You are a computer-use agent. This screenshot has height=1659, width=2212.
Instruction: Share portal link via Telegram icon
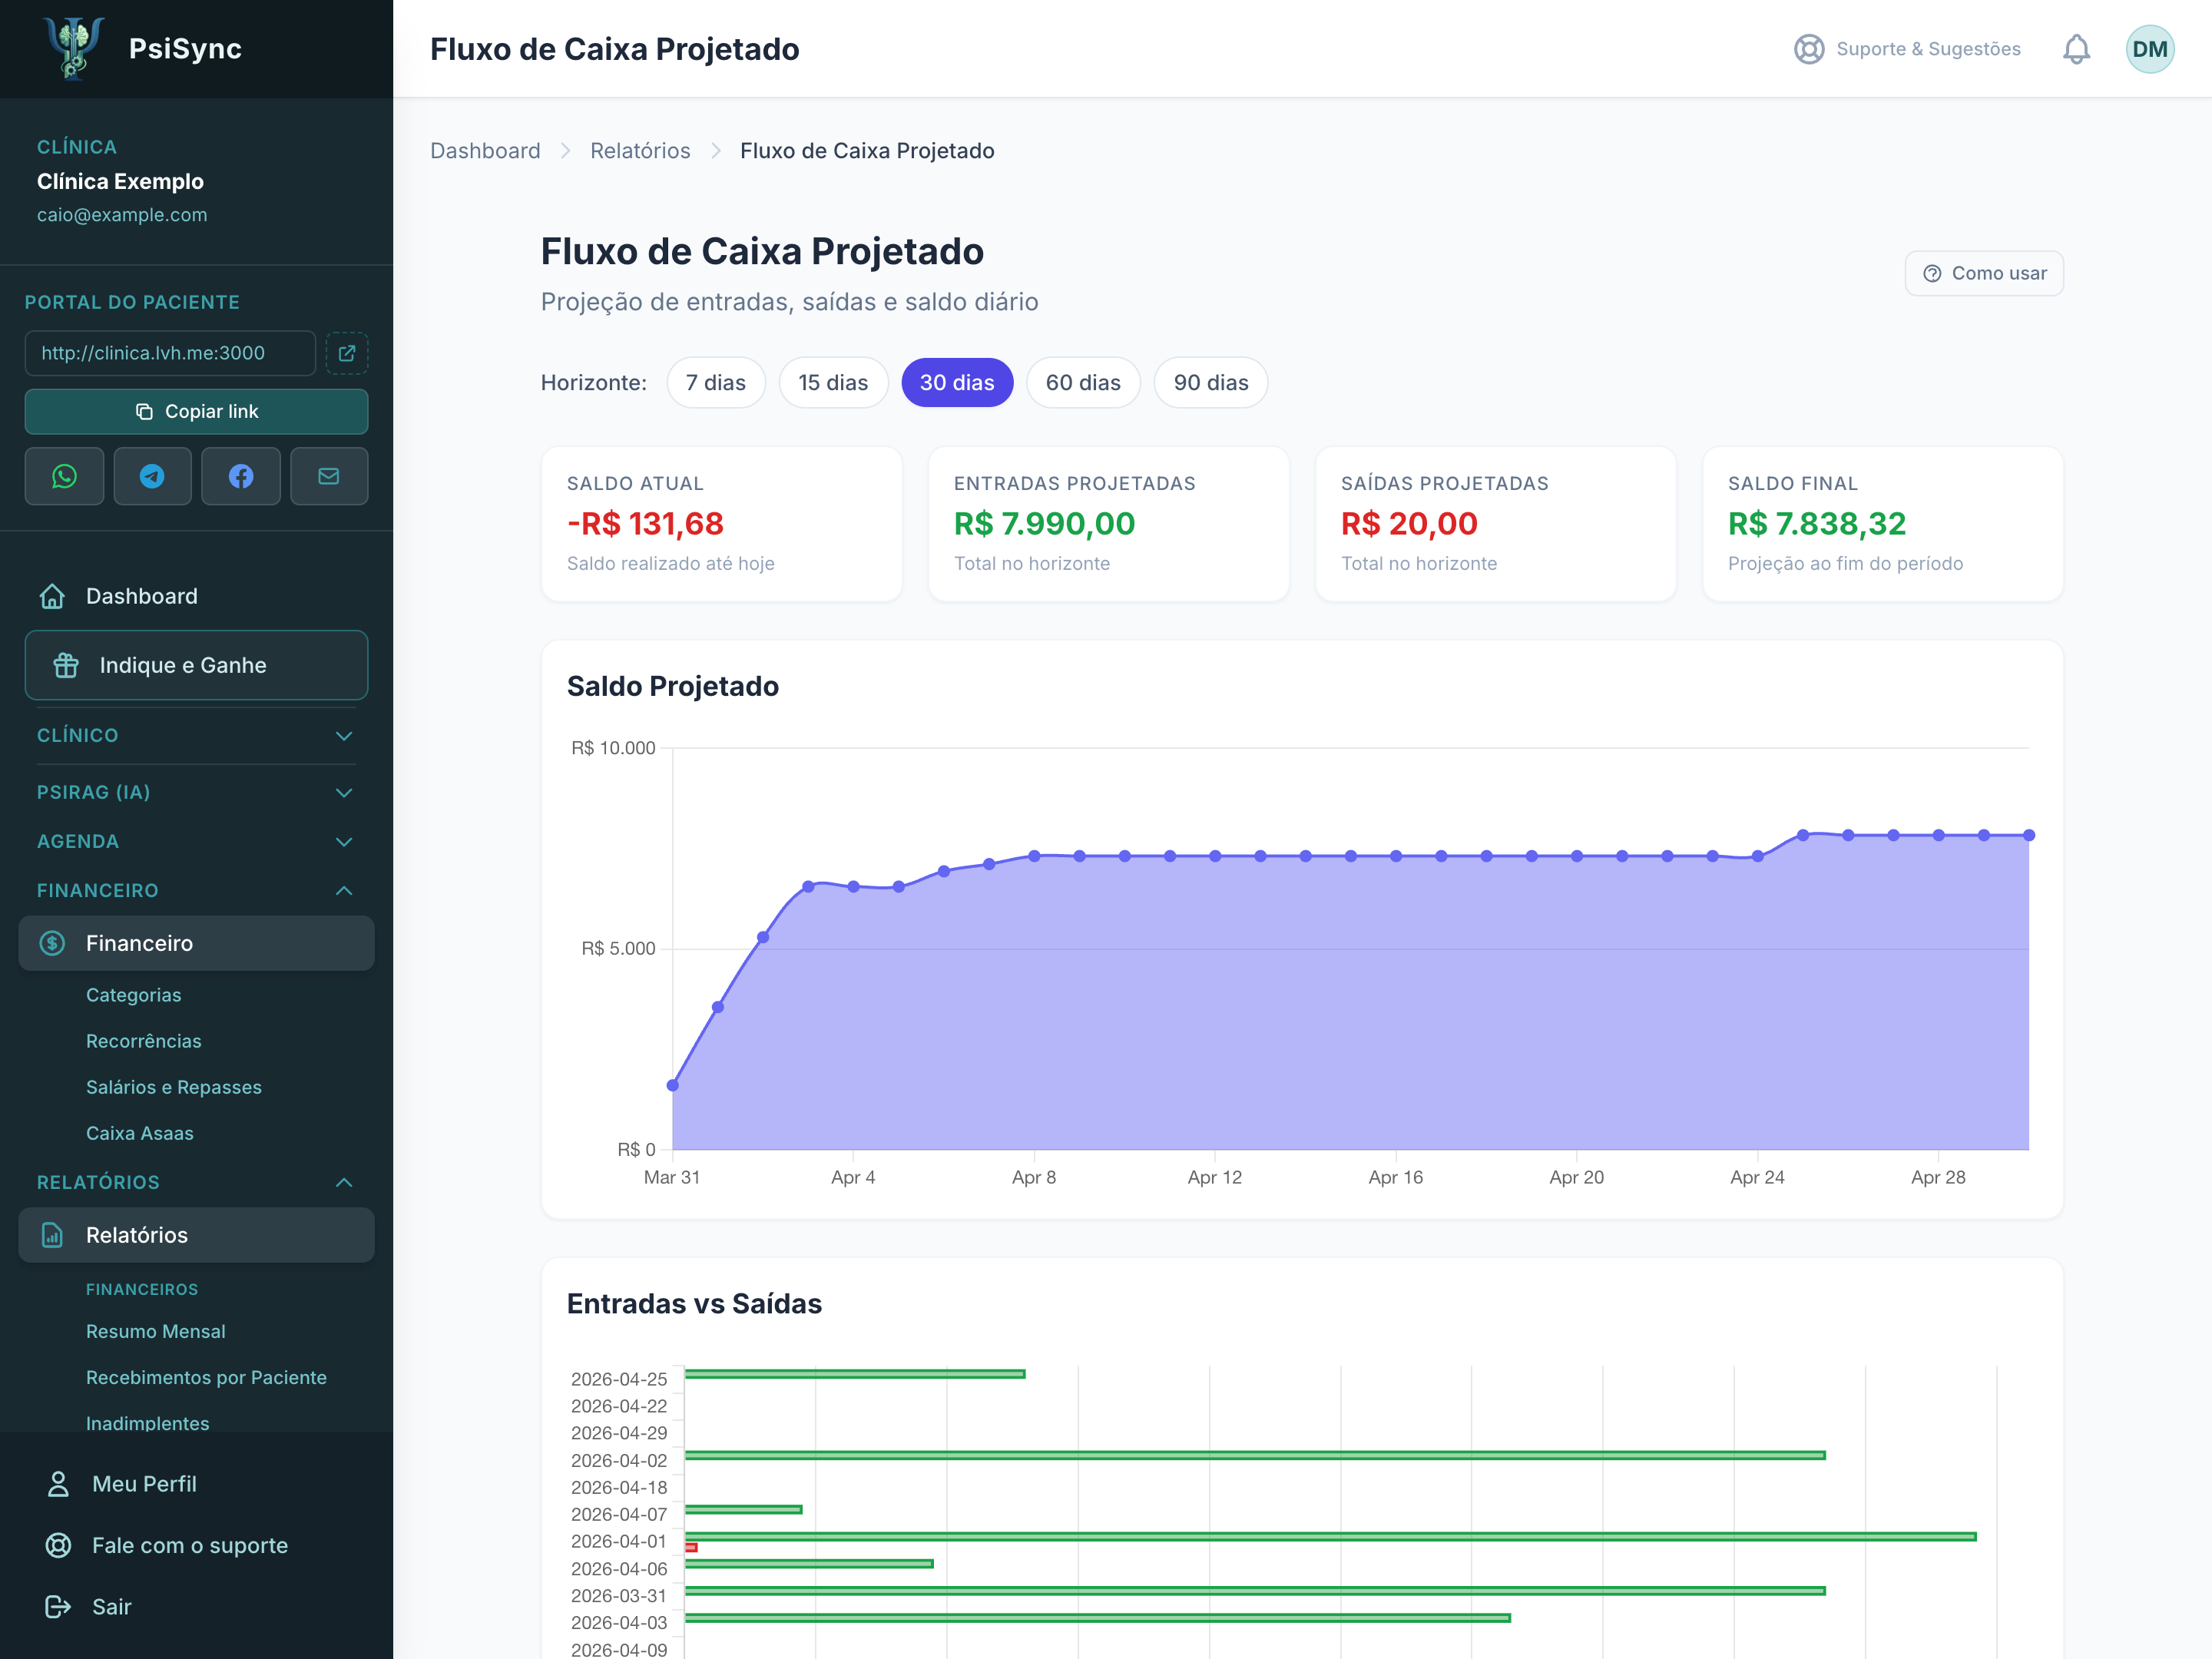[152, 476]
